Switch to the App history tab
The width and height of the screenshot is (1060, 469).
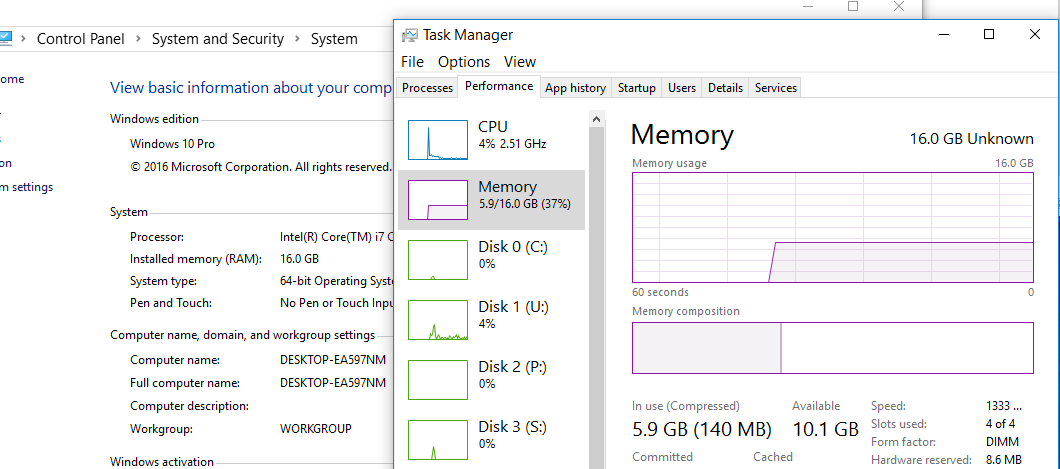tap(575, 88)
